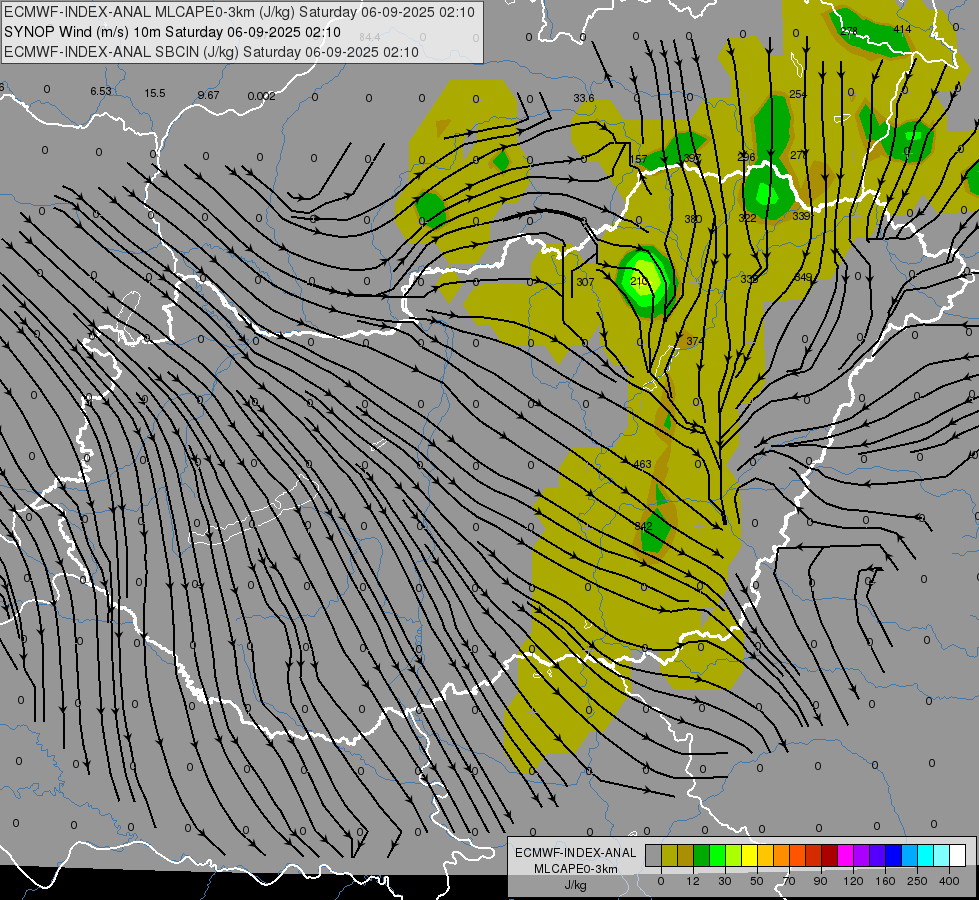Screen dimensions: 979x900
Task: Pick the pure yellow legend swatch
Action: point(750,855)
